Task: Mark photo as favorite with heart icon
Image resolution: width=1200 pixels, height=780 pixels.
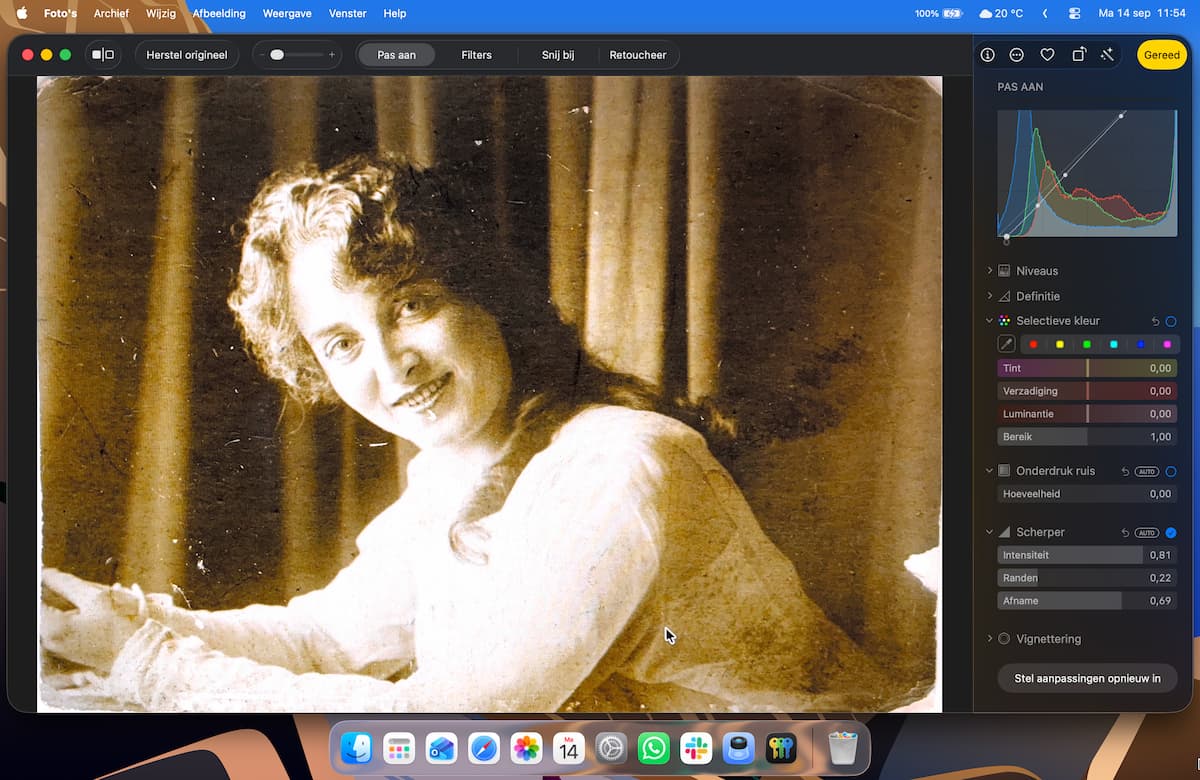Action: pyautogui.click(x=1047, y=55)
